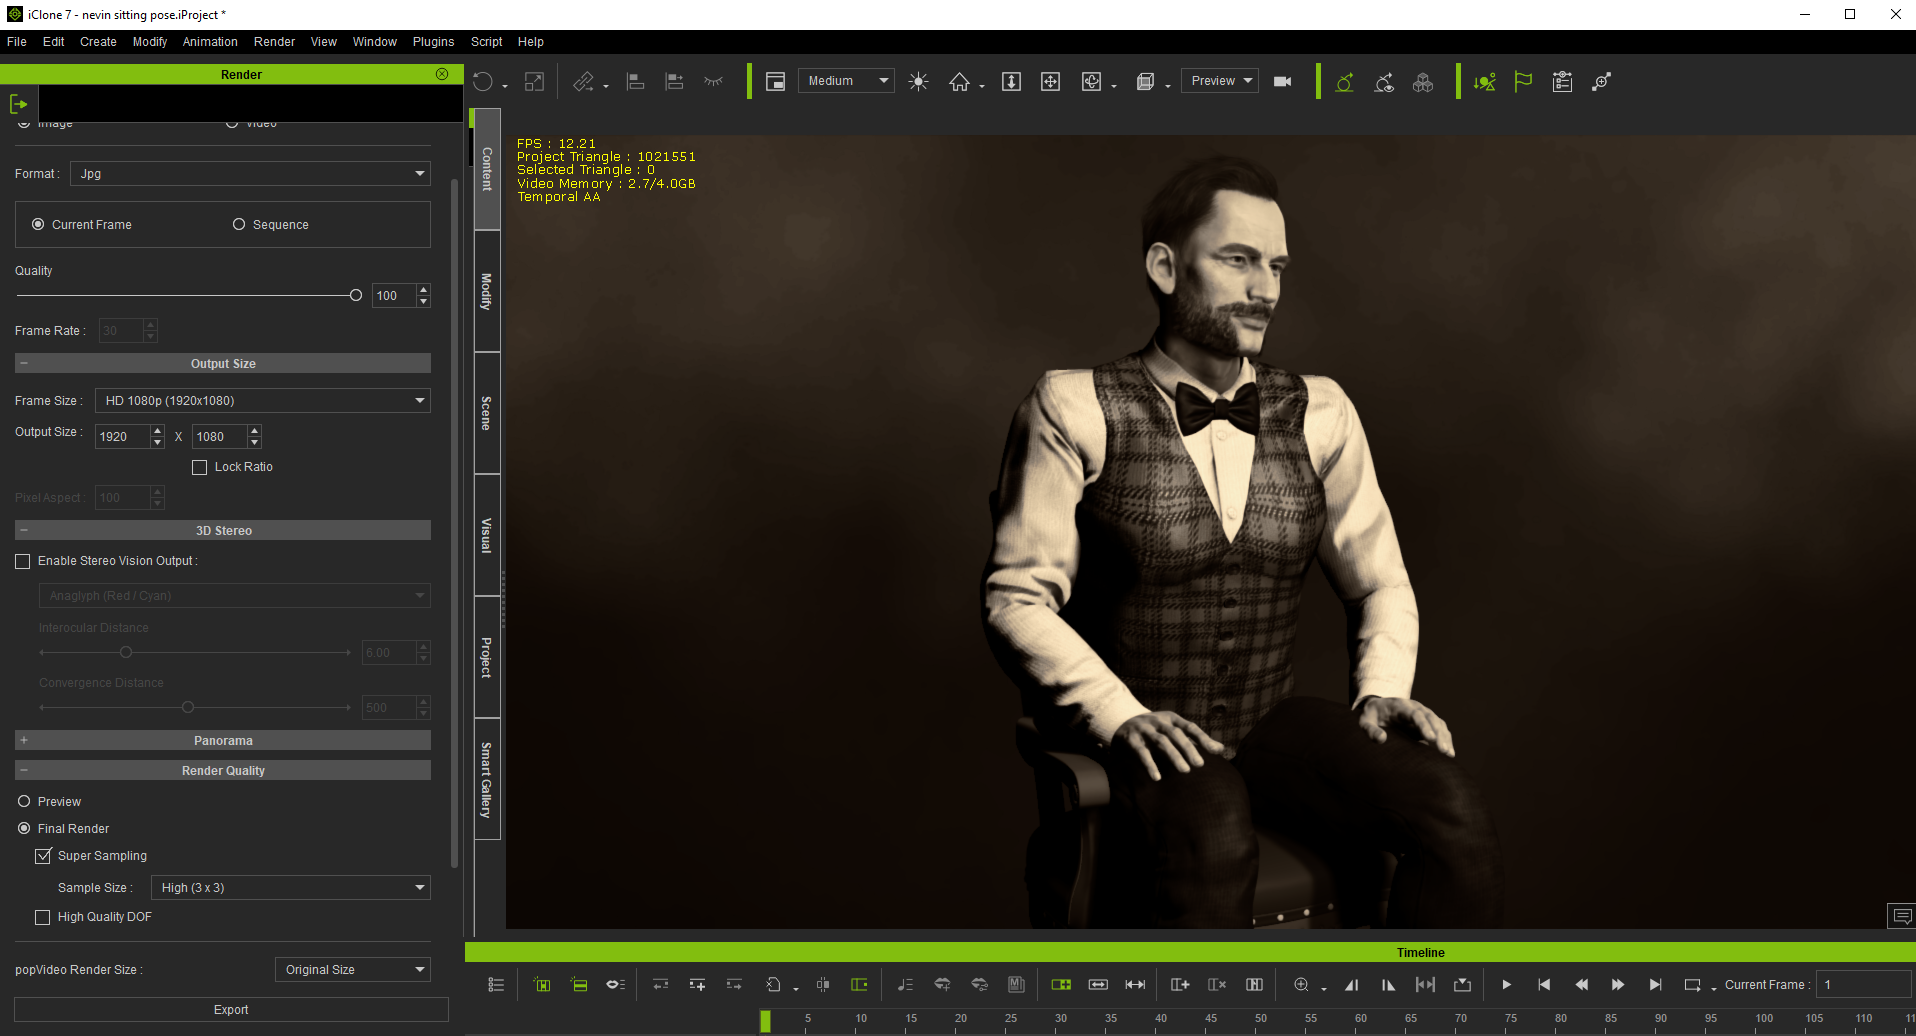Step to previous frame
The width and height of the screenshot is (1916, 1036).
click(x=1581, y=985)
